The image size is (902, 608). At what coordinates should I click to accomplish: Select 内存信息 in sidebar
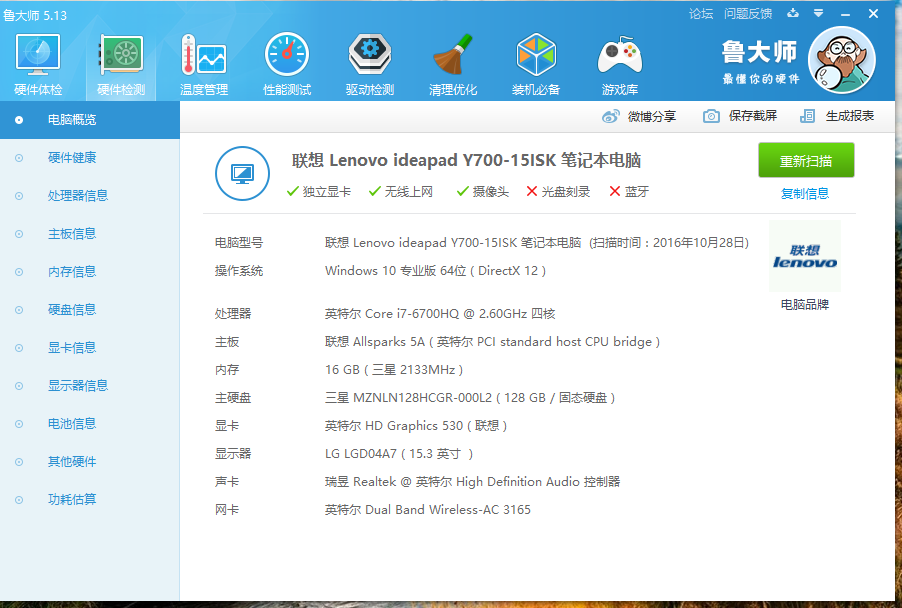(x=90, y=272)
